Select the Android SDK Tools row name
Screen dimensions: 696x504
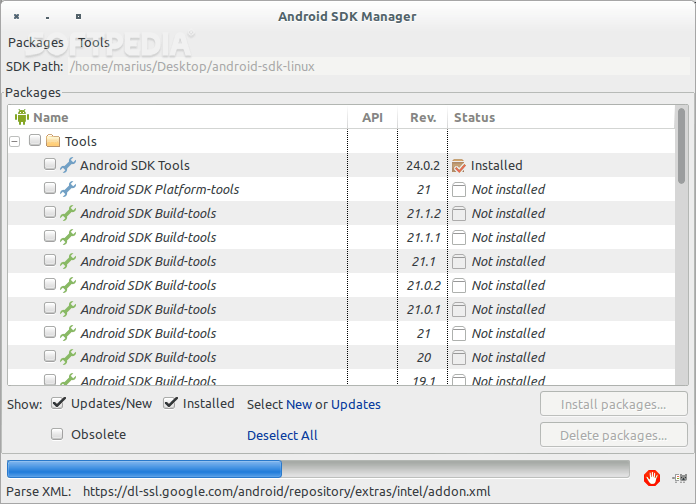coord(135,166)
